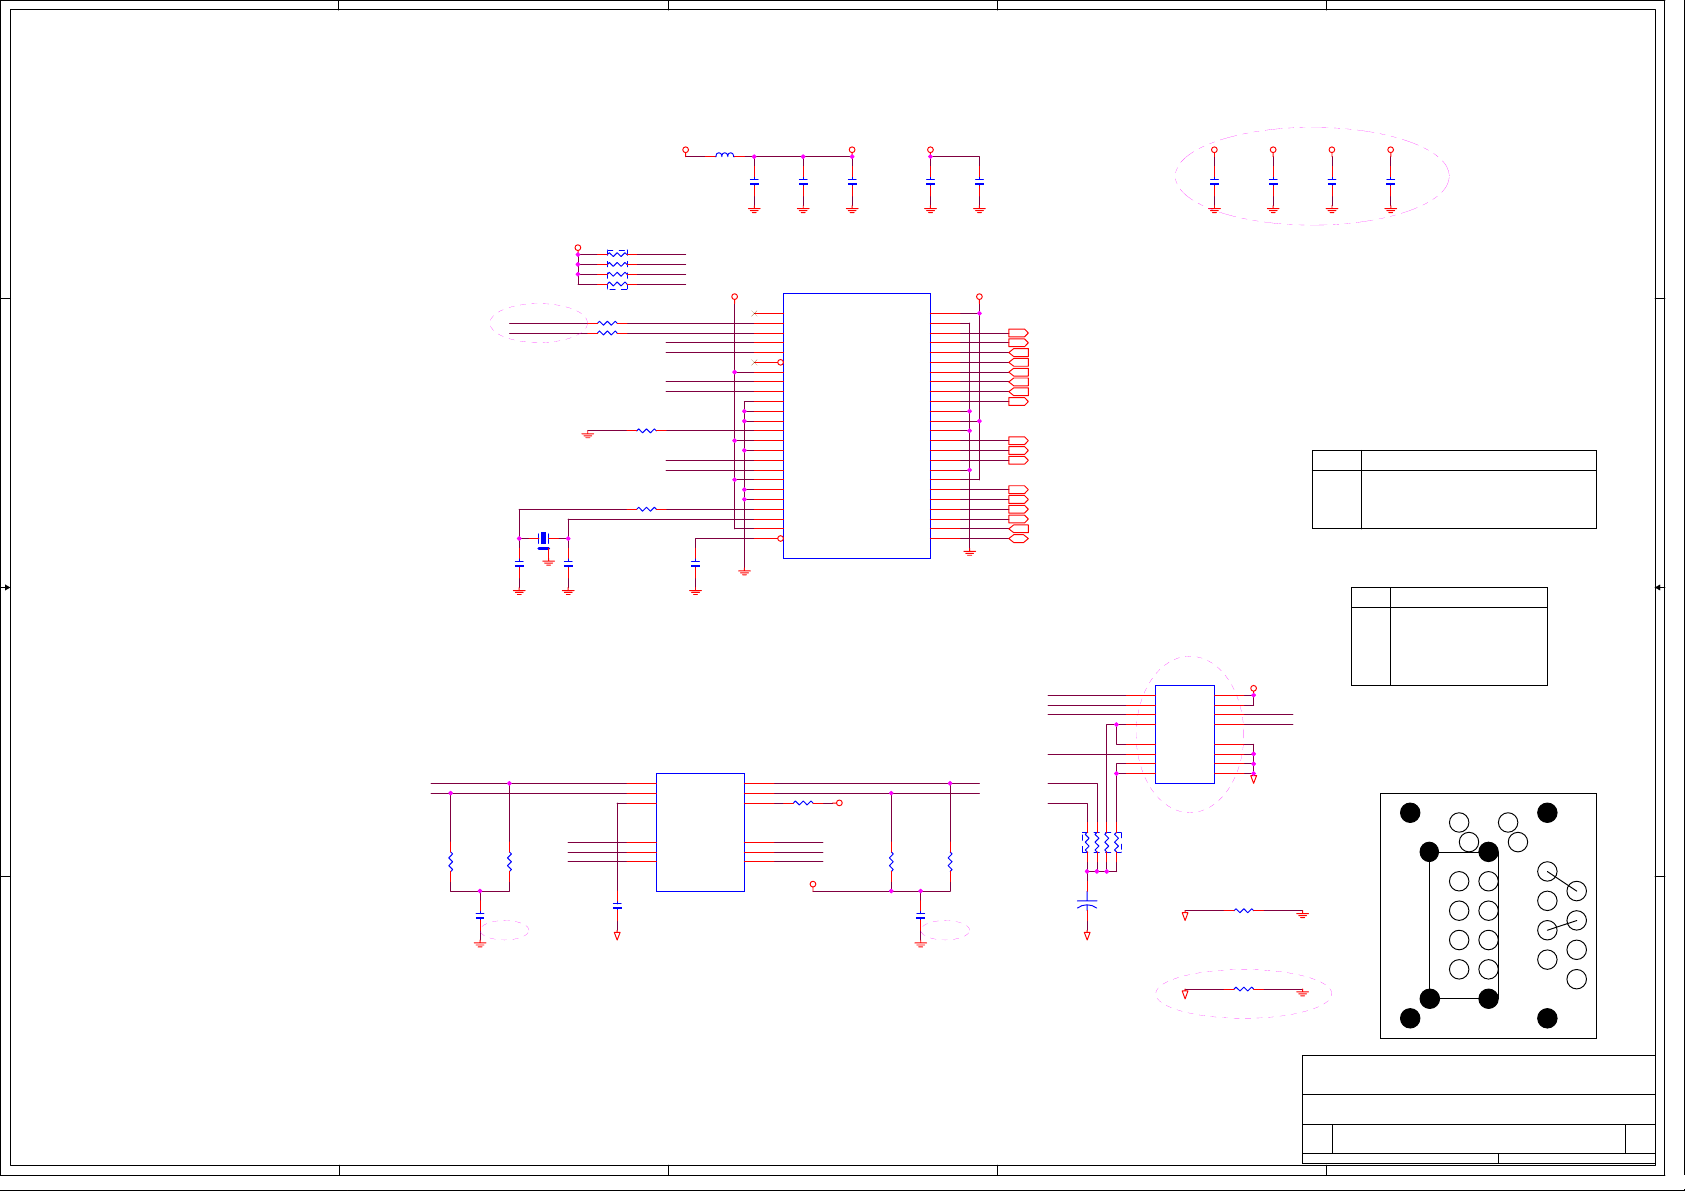Select the curved polarized capacitor below the resistor array
The width and height of the screenshot is (1685, 1191).
tap(1087, 904)
